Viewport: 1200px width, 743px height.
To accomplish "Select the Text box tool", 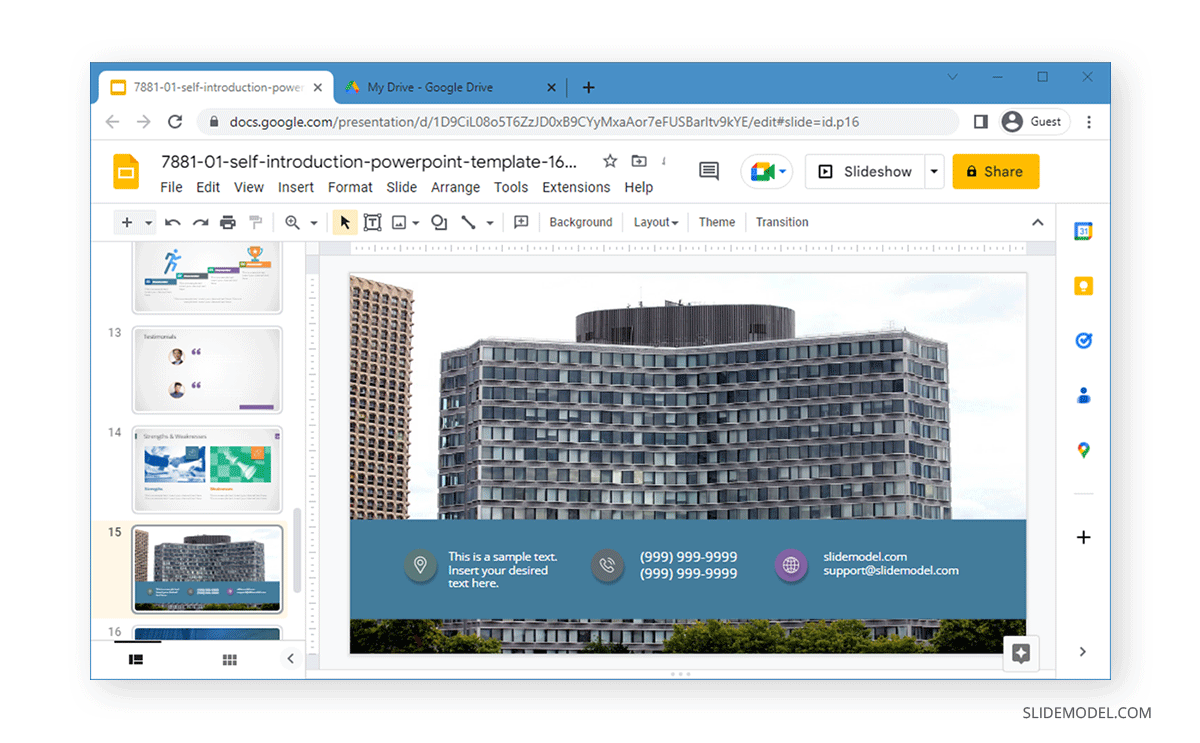I will tap(372, 221).
